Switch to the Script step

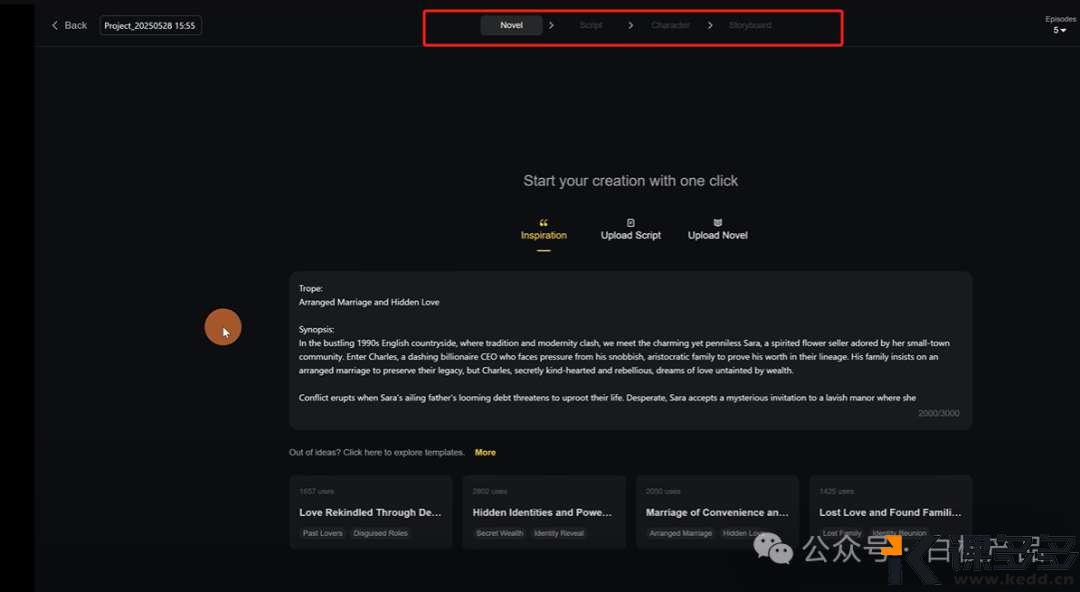(x=591, y=25)
